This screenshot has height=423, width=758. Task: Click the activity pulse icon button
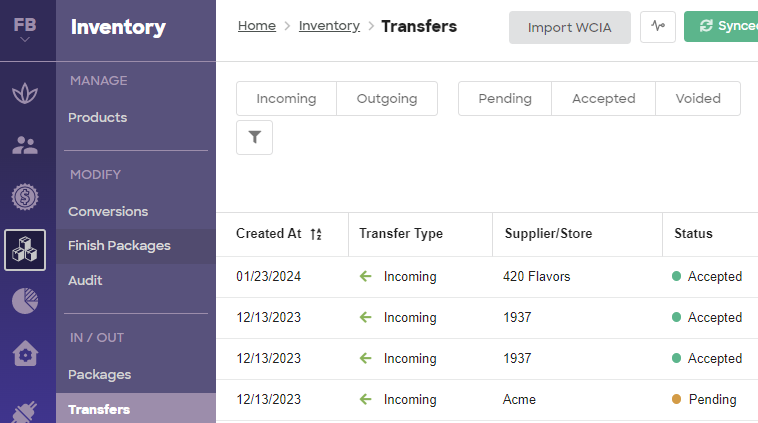[x=657, y=27]
